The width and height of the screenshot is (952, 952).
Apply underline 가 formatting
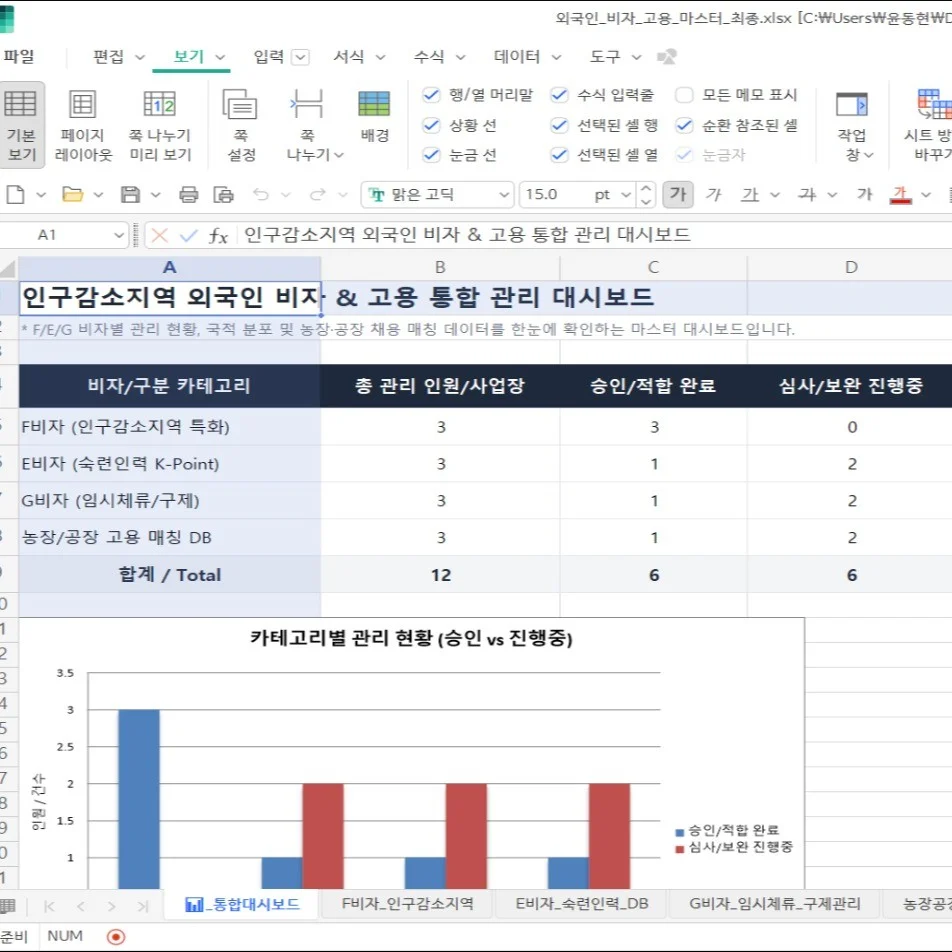(x=750, y=195)
